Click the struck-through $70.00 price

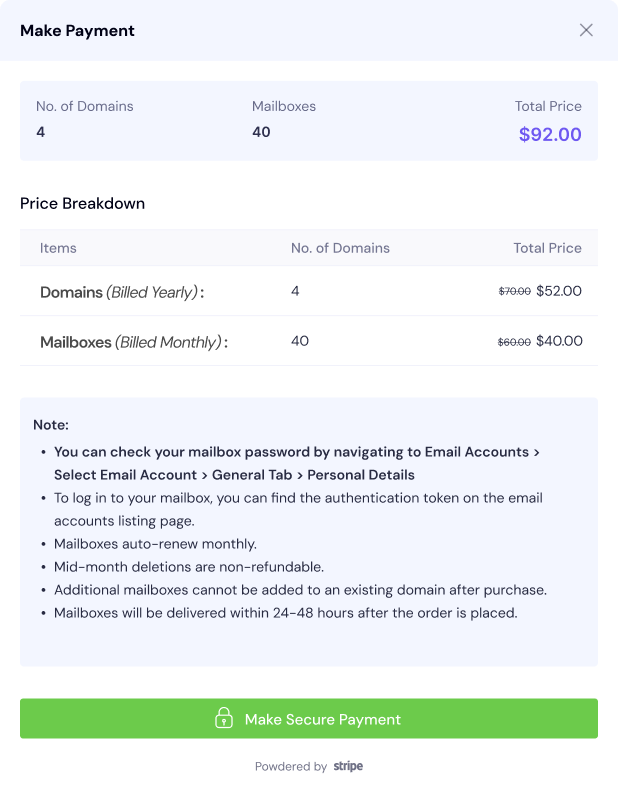pos(514,292)
